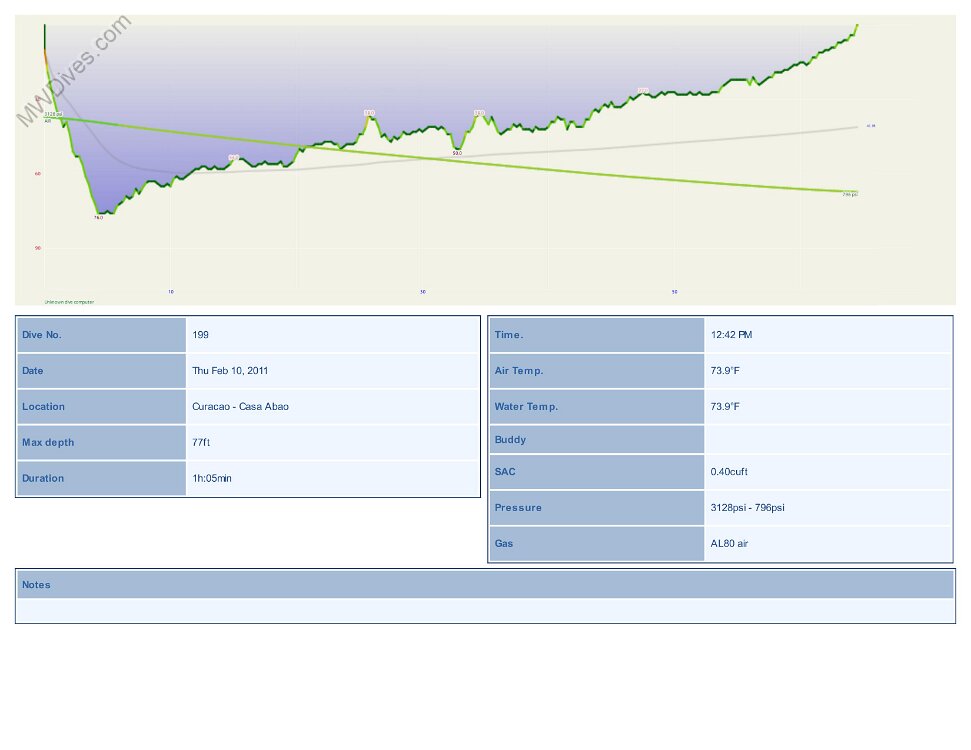Screen dimensions: 971x750
Task: Click the date Thu Feb 10, 2011
Action: [230, 371]
